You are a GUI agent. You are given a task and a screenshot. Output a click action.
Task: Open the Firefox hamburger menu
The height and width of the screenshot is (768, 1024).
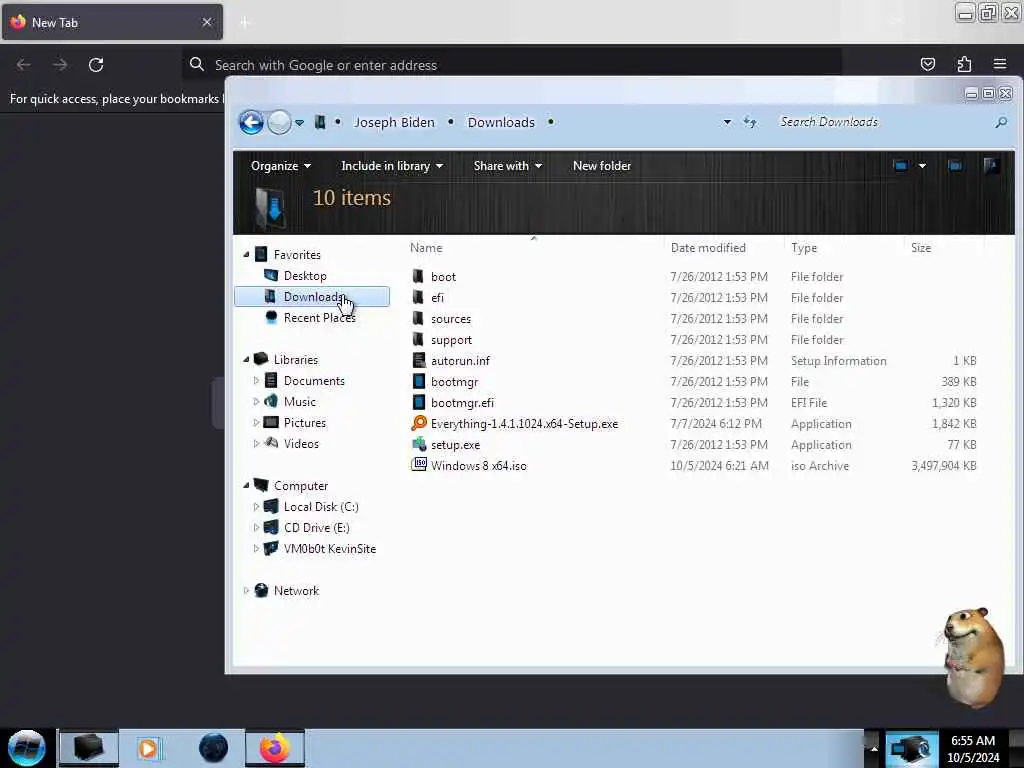(999, 64)
